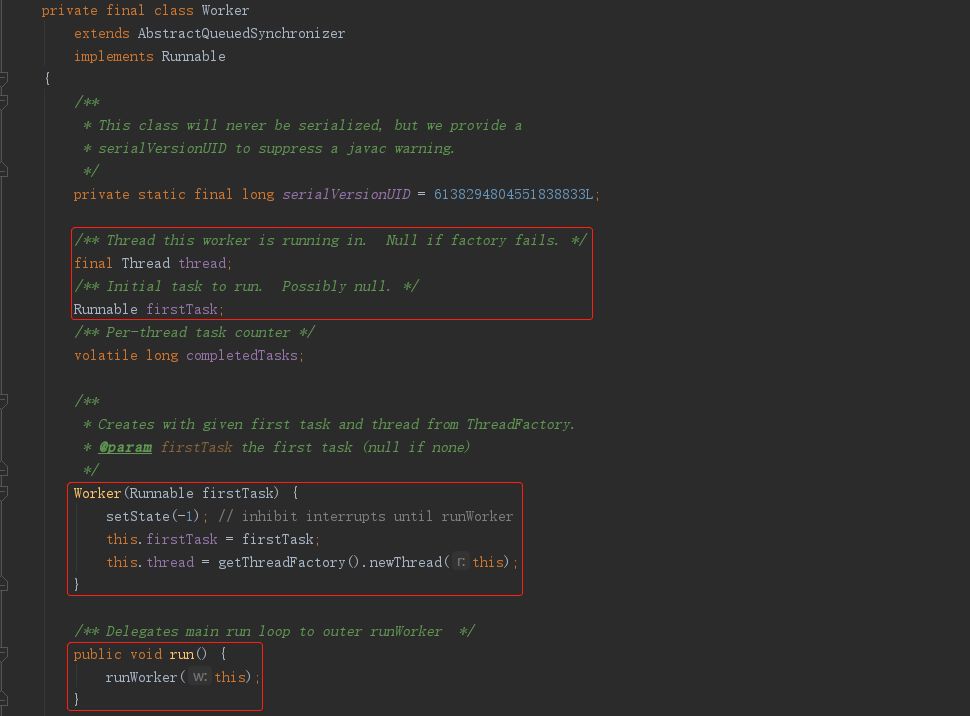This screenshot has width=970, height=716.
Task: Click 'Thread' type in 'final Thread thread'
Action: point(145,263)
